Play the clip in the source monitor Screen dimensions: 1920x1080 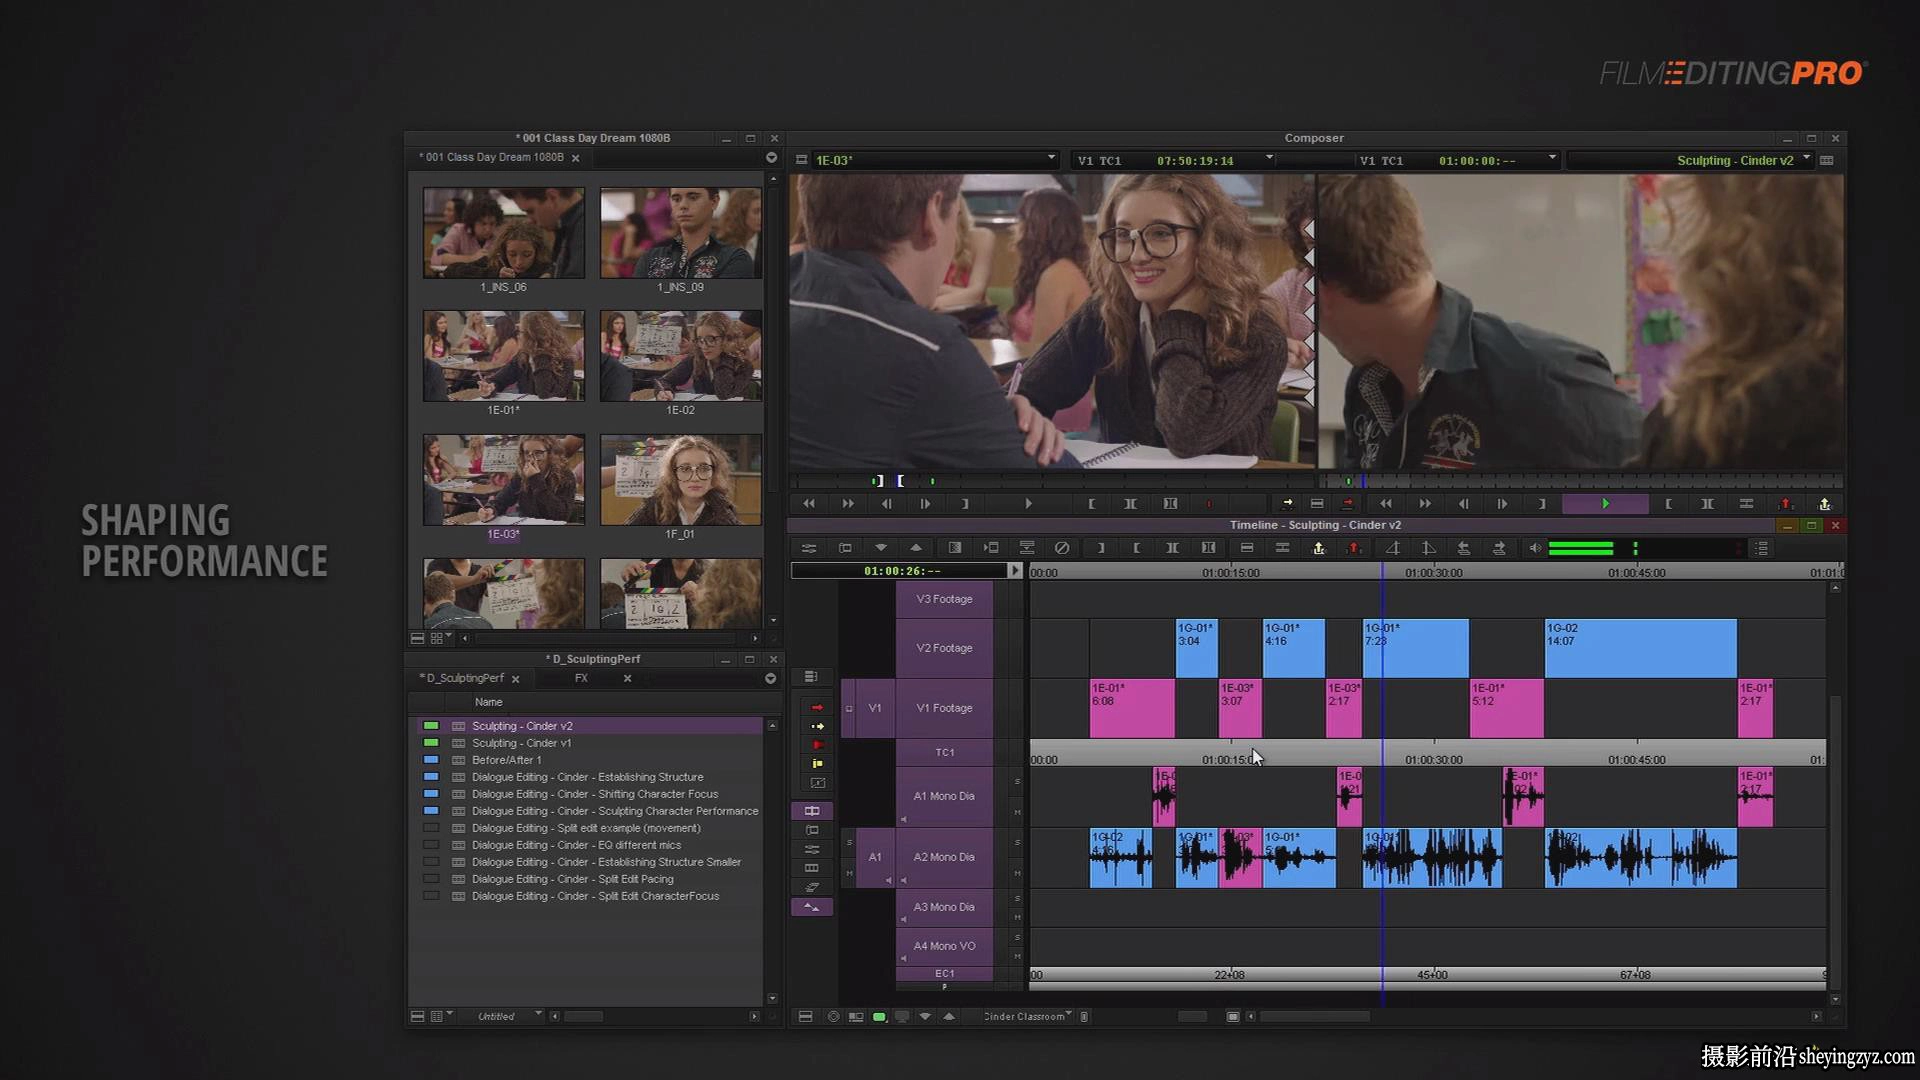[x=1028, y=504]
